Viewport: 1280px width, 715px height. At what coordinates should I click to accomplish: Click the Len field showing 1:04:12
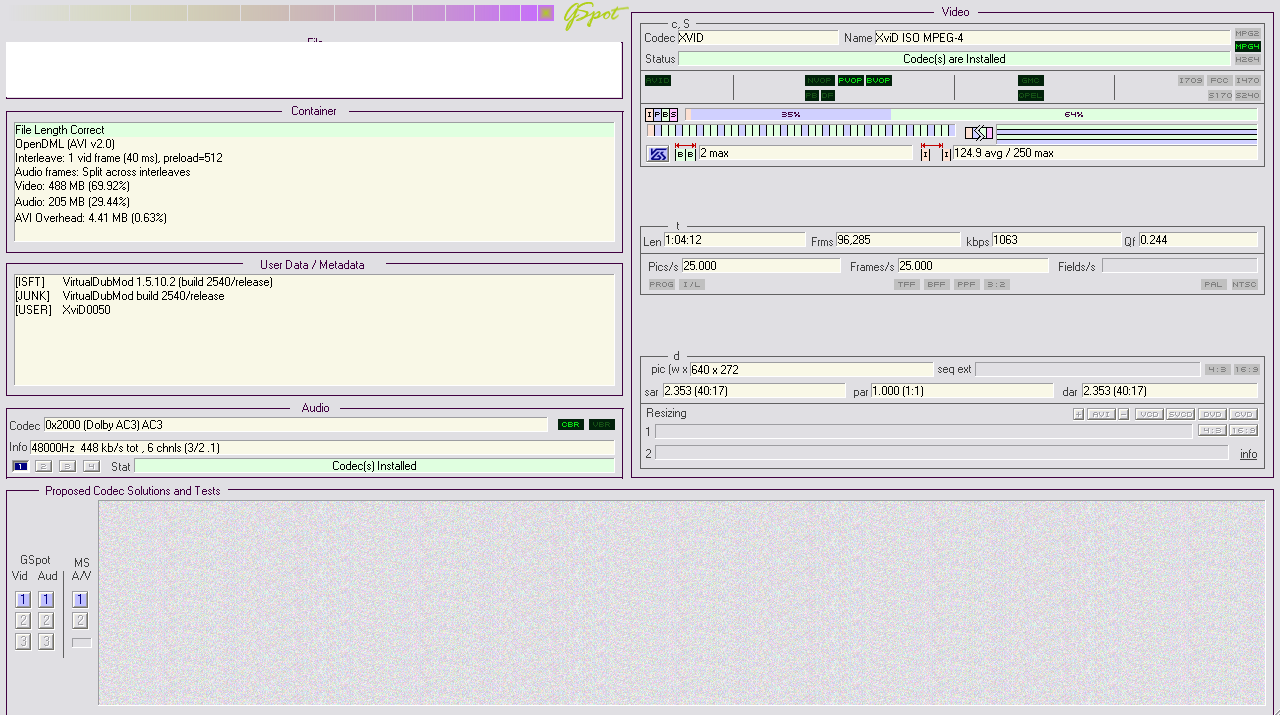(x=734, y=240)
